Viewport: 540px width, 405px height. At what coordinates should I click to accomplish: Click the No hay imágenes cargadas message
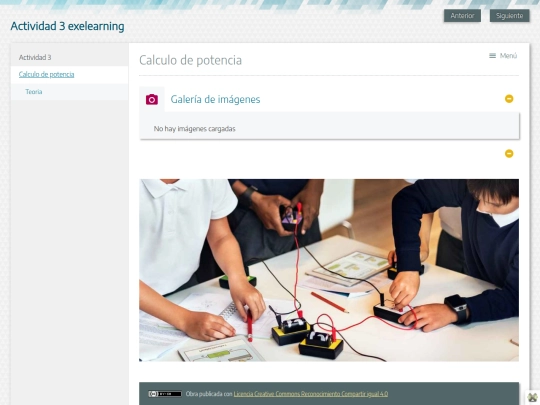195,129
